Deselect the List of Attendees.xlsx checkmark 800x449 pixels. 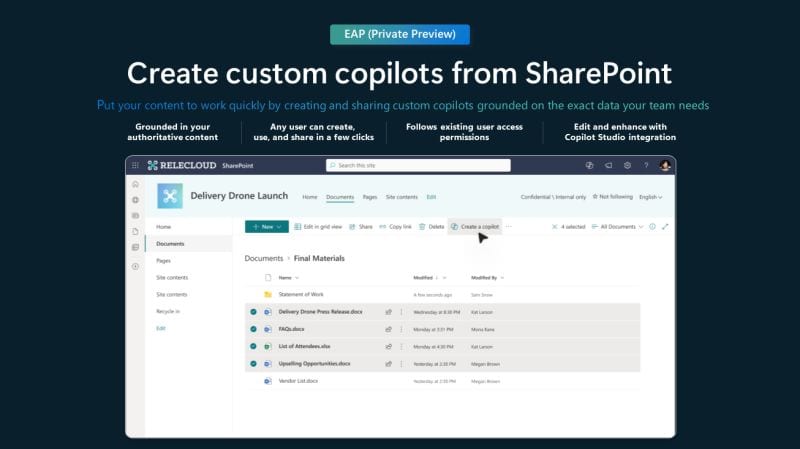click(x=253, y=346)
